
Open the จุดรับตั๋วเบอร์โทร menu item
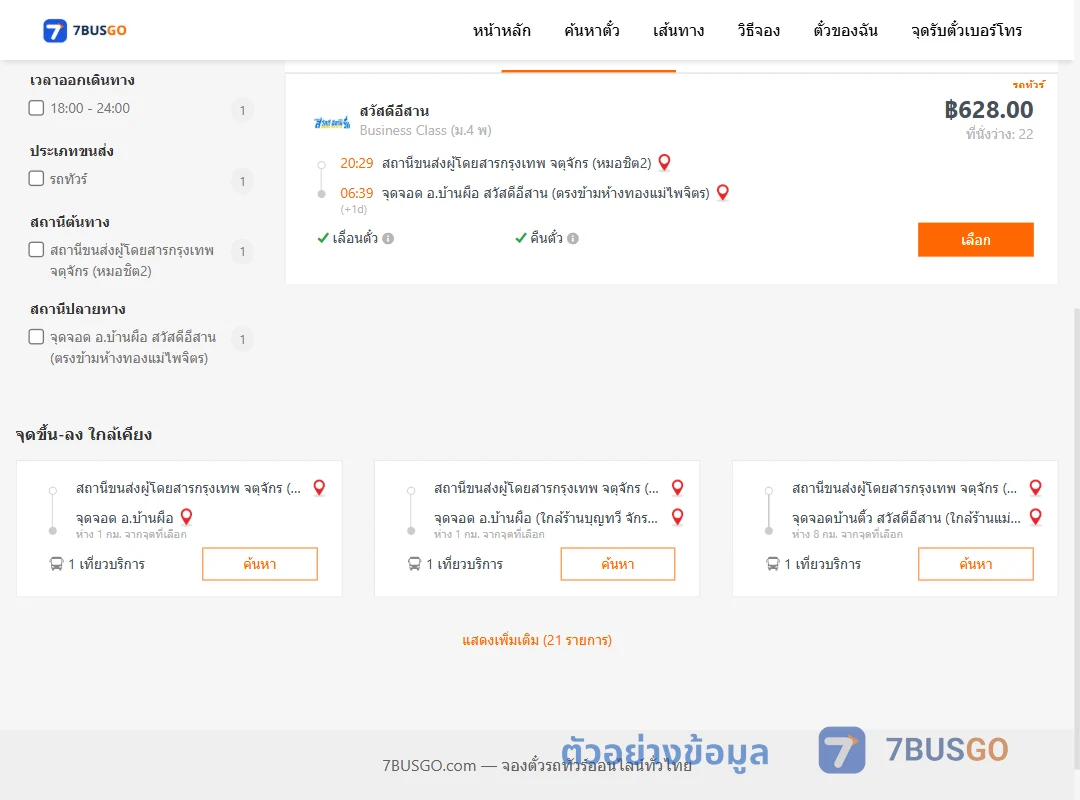pyautogui.click(x=966, y=30)
